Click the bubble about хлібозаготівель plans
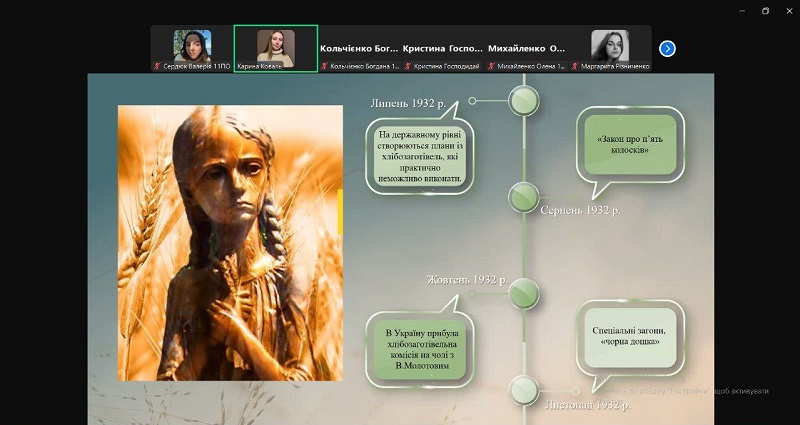 [x=420, y=157]
